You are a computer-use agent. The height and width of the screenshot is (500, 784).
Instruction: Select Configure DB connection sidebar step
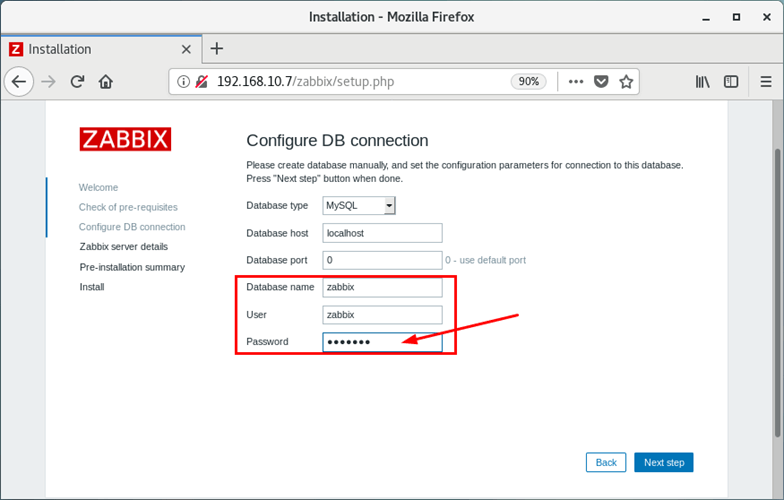132,227
